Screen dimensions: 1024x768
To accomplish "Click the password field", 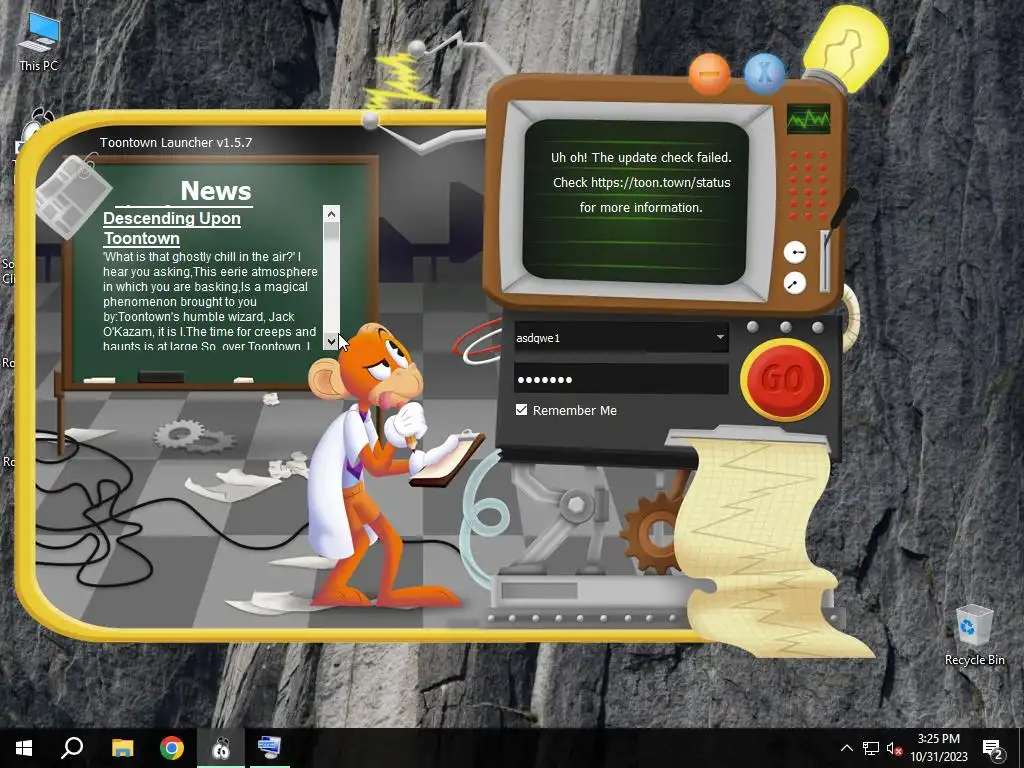I will tap(621, 379).
